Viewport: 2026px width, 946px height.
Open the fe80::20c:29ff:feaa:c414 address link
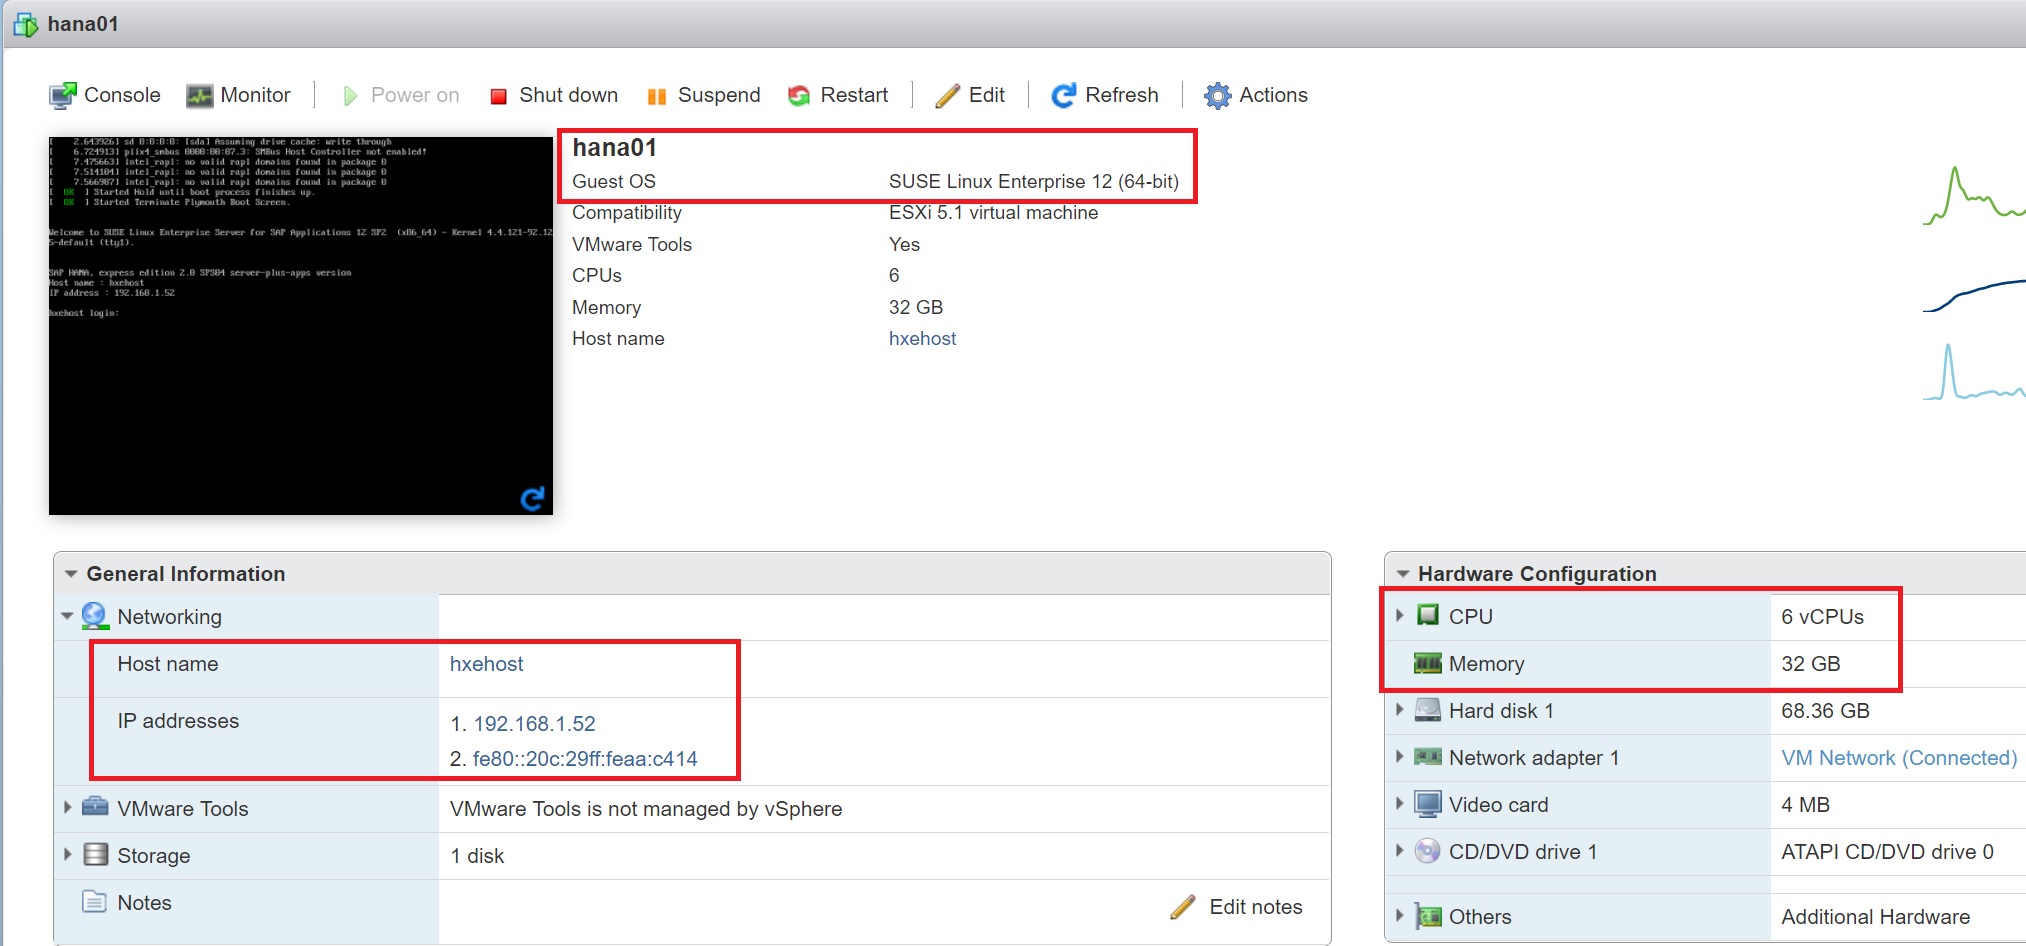tap(585, 759)
